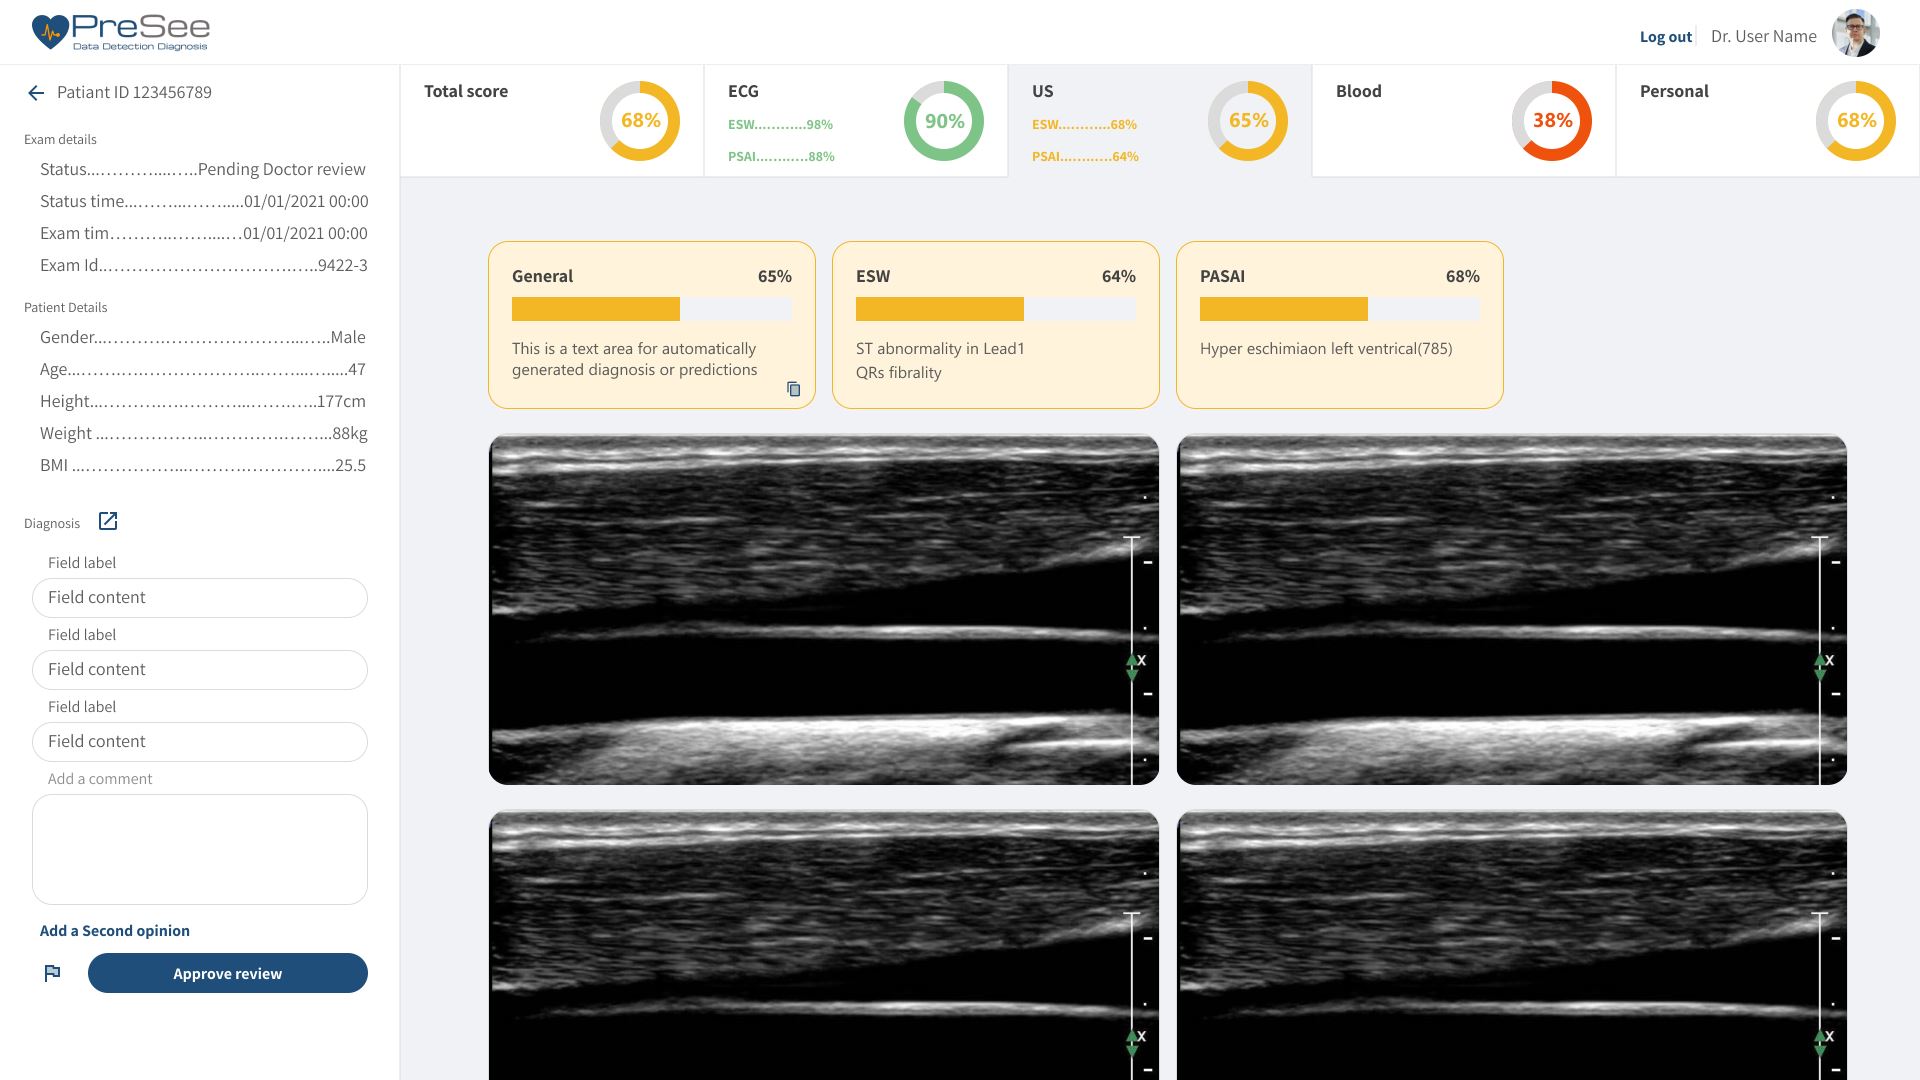Click the second Field content input
This screenshot has height=1080, width=1920.
click(x=200, y=670)
